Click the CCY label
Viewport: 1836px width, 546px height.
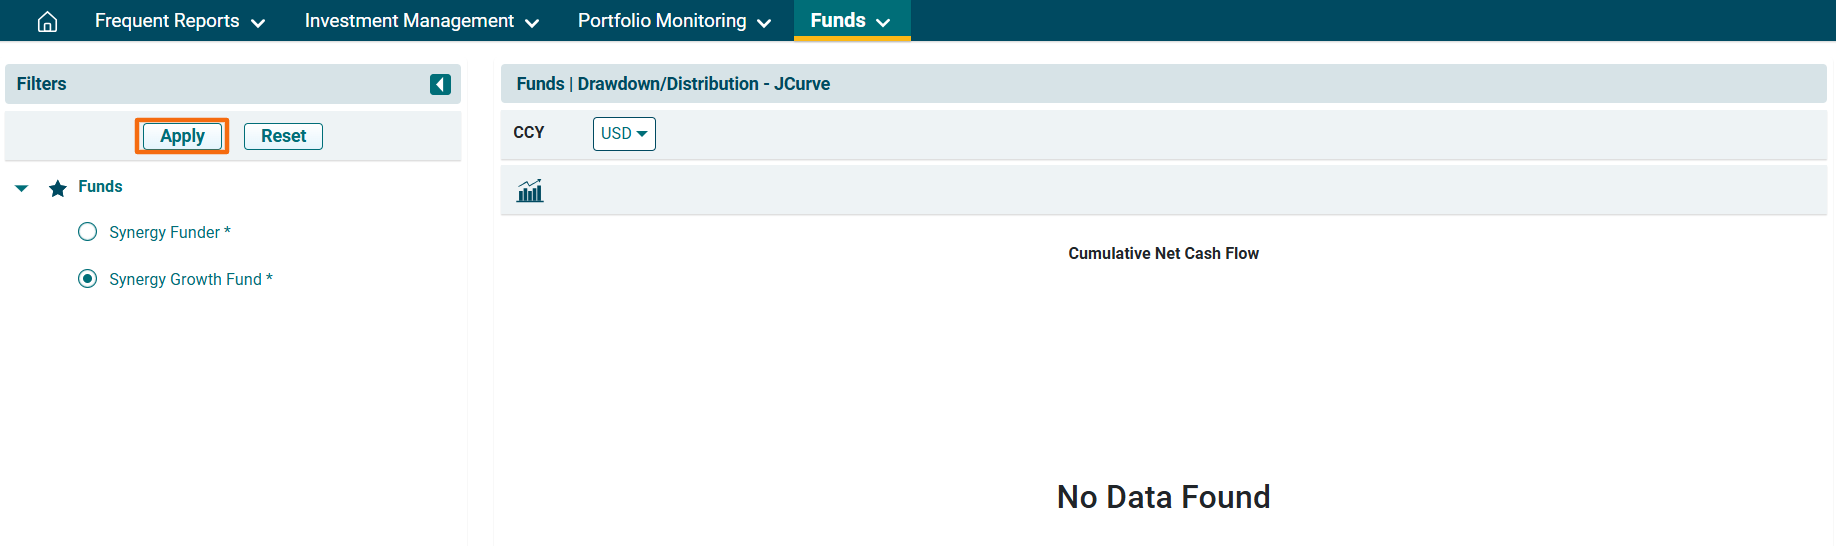coord(529,133)
